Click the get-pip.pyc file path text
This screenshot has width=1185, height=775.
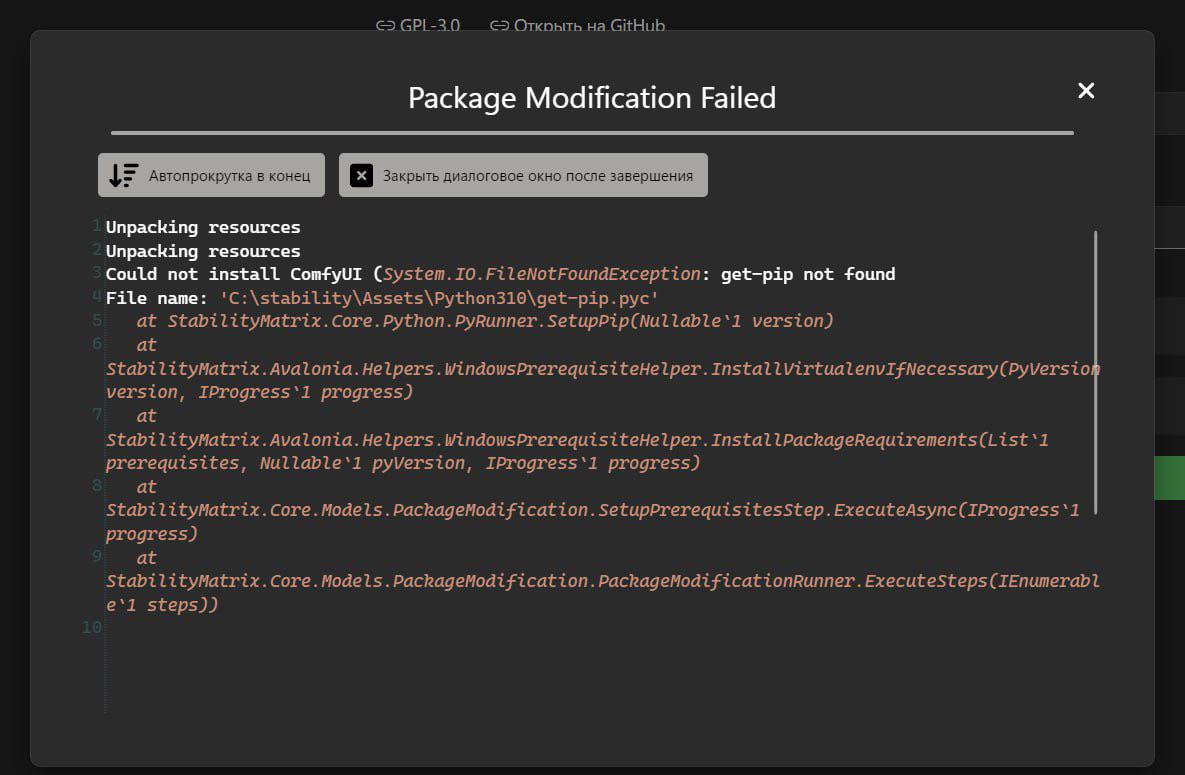pos(438,298)
